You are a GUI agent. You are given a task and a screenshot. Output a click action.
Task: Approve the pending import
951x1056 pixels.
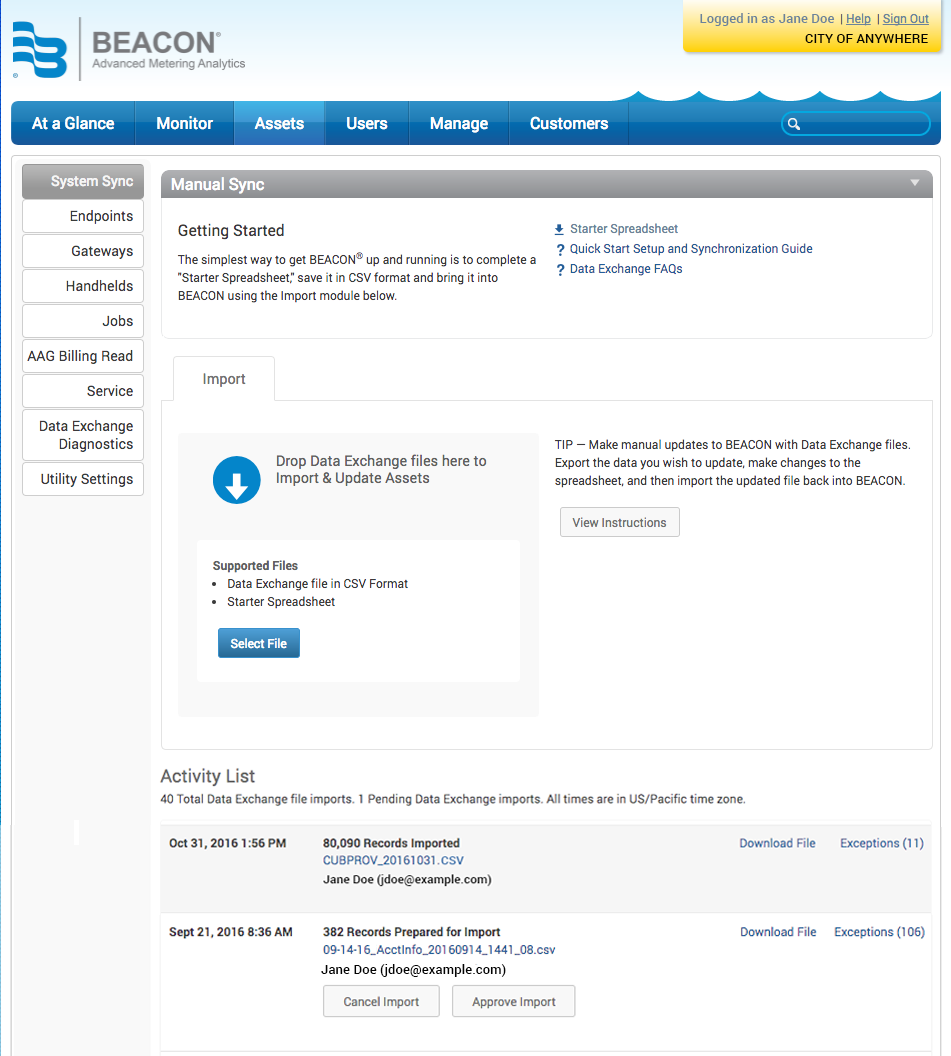513,1001
